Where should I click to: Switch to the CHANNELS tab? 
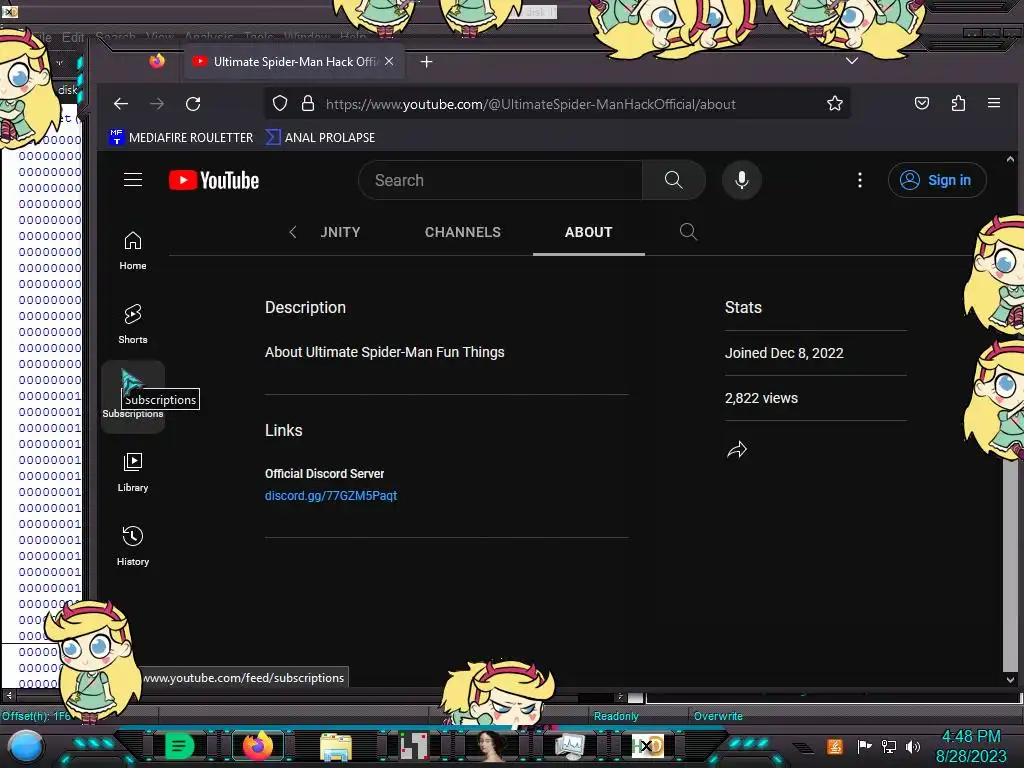(x=462, y=232)
